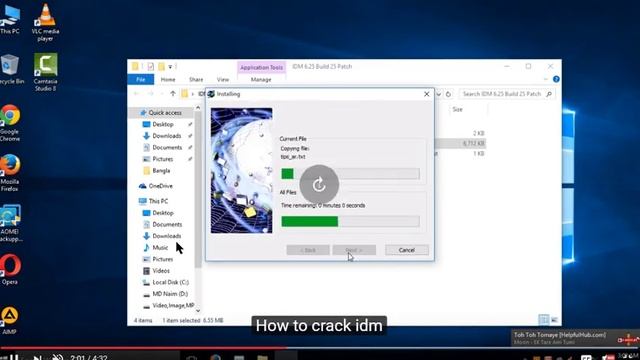Open quick access toolbar customize dropdown
The image size is (640, 360).
tap(170, 67)
